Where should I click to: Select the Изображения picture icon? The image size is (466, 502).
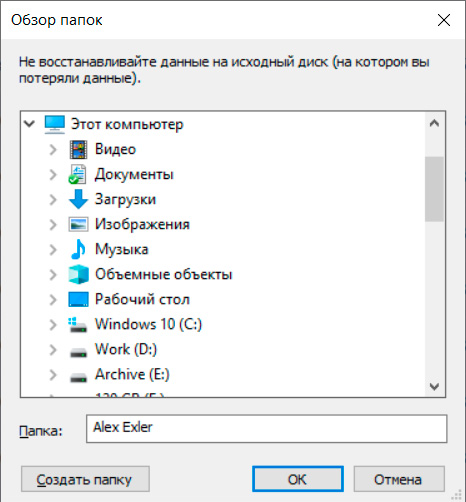(x=78, y=224)
